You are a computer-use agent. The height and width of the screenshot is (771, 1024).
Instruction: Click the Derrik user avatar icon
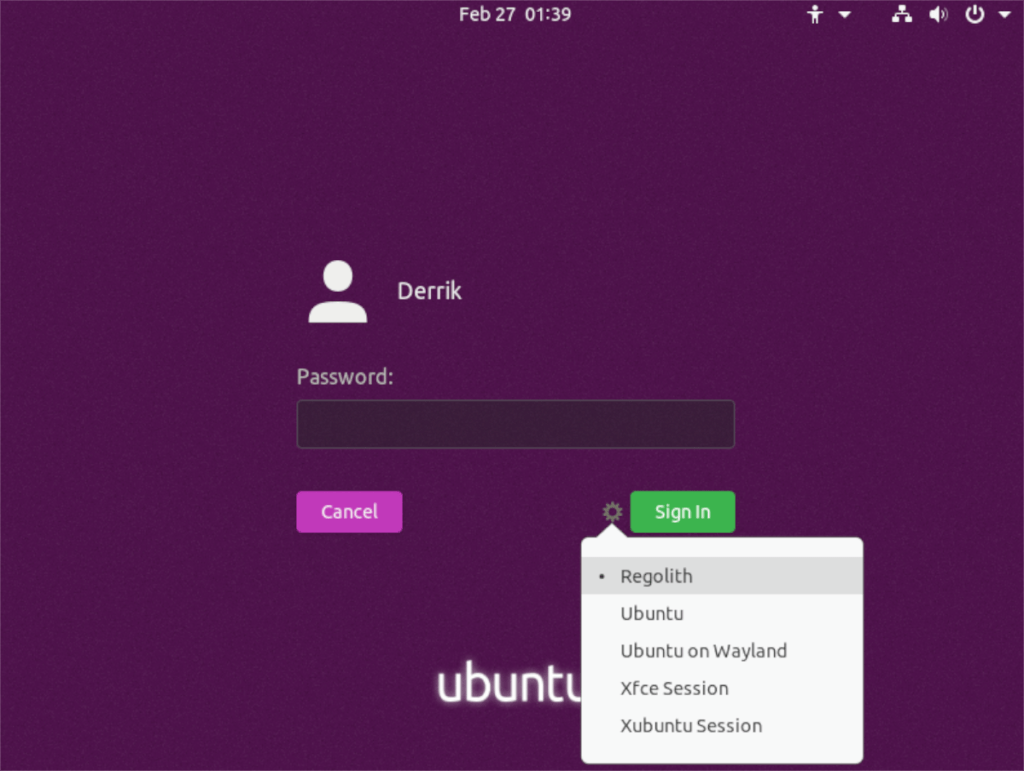pos(337,291)
